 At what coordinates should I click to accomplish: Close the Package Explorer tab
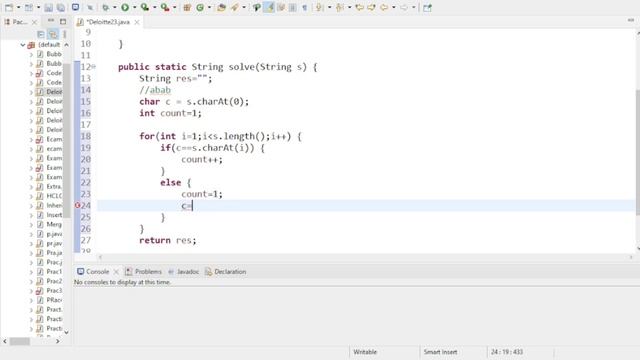(x=35, y=22)
